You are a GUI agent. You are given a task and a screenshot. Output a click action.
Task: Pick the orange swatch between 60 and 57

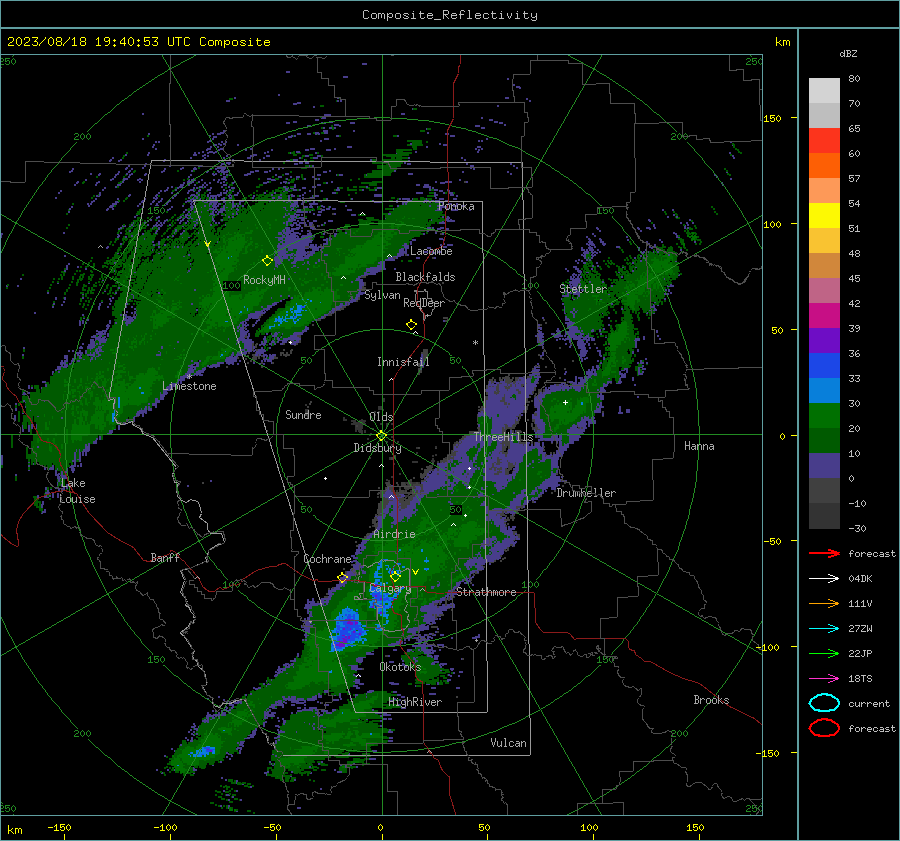click(824, 166)
